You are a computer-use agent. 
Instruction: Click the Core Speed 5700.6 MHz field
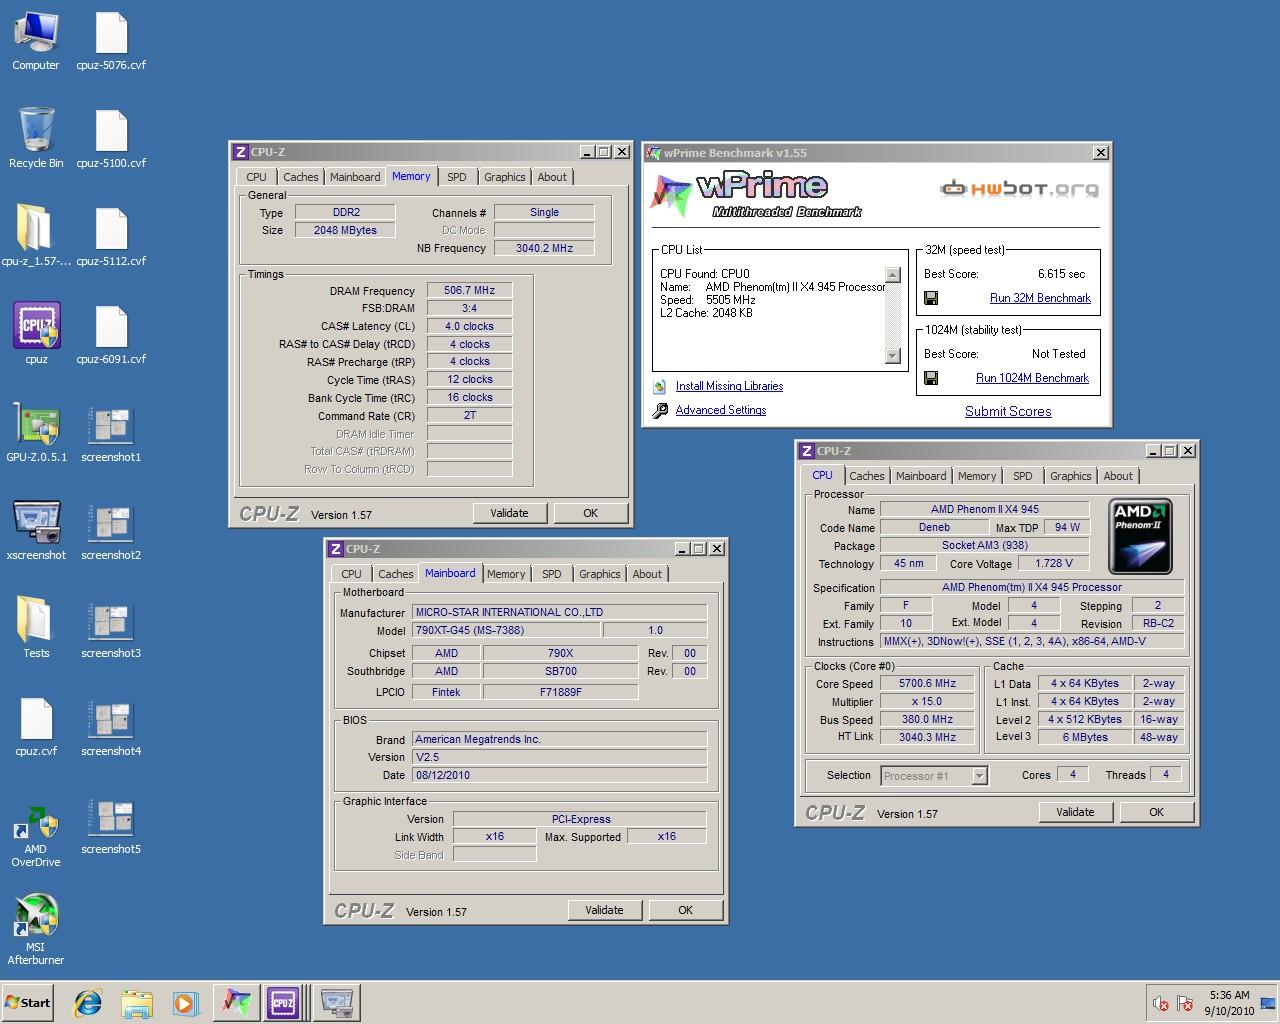pos(927,683)
